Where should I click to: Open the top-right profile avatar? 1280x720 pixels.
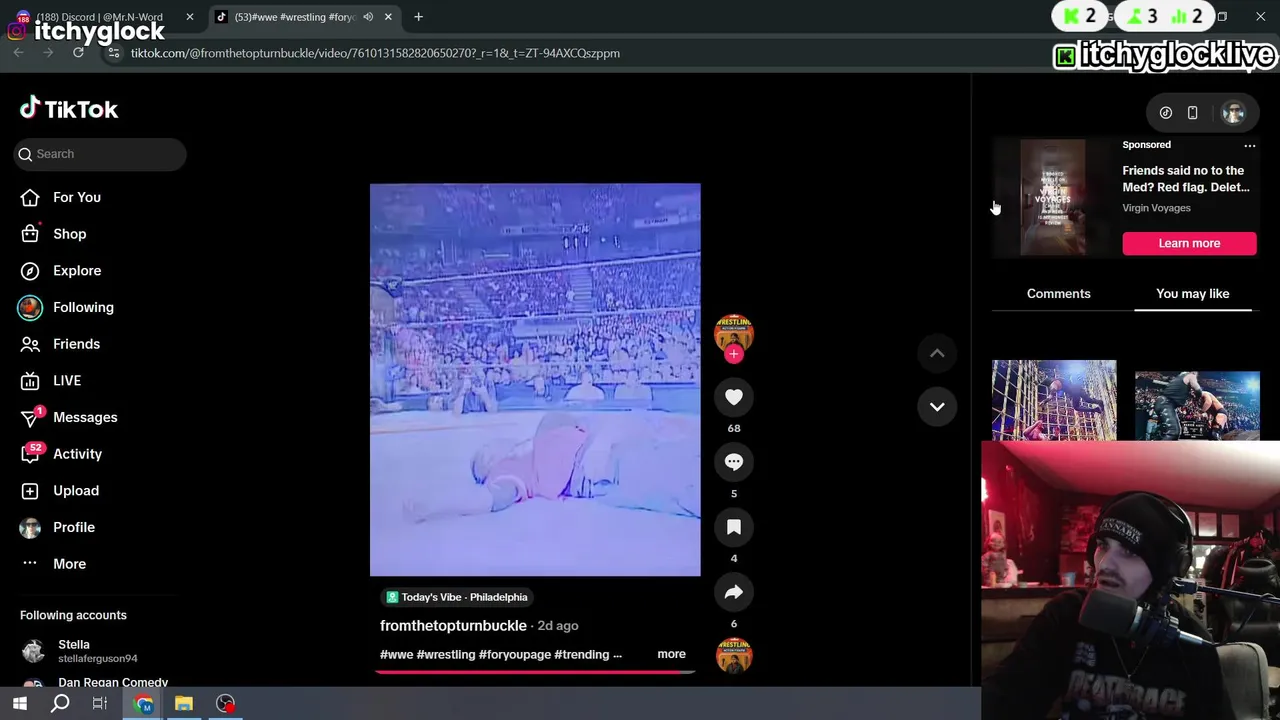click(1233, 113)
